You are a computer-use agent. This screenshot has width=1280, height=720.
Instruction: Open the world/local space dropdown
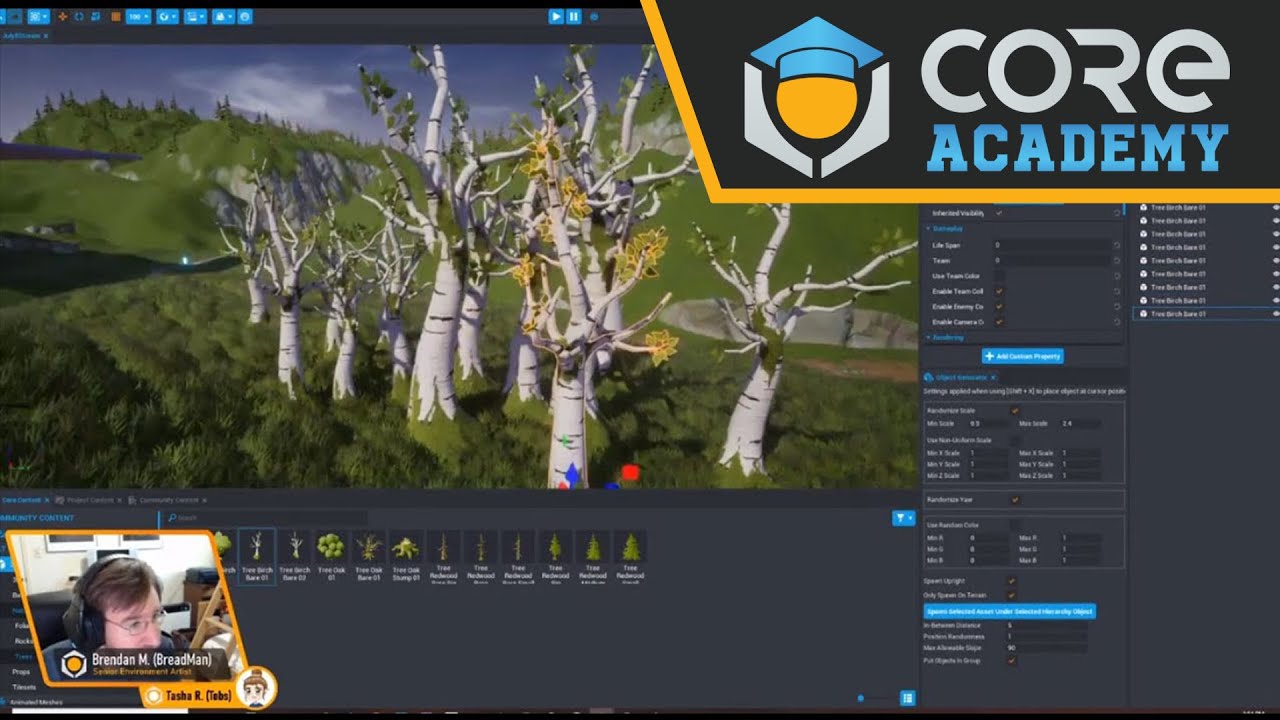click(167, 16)
